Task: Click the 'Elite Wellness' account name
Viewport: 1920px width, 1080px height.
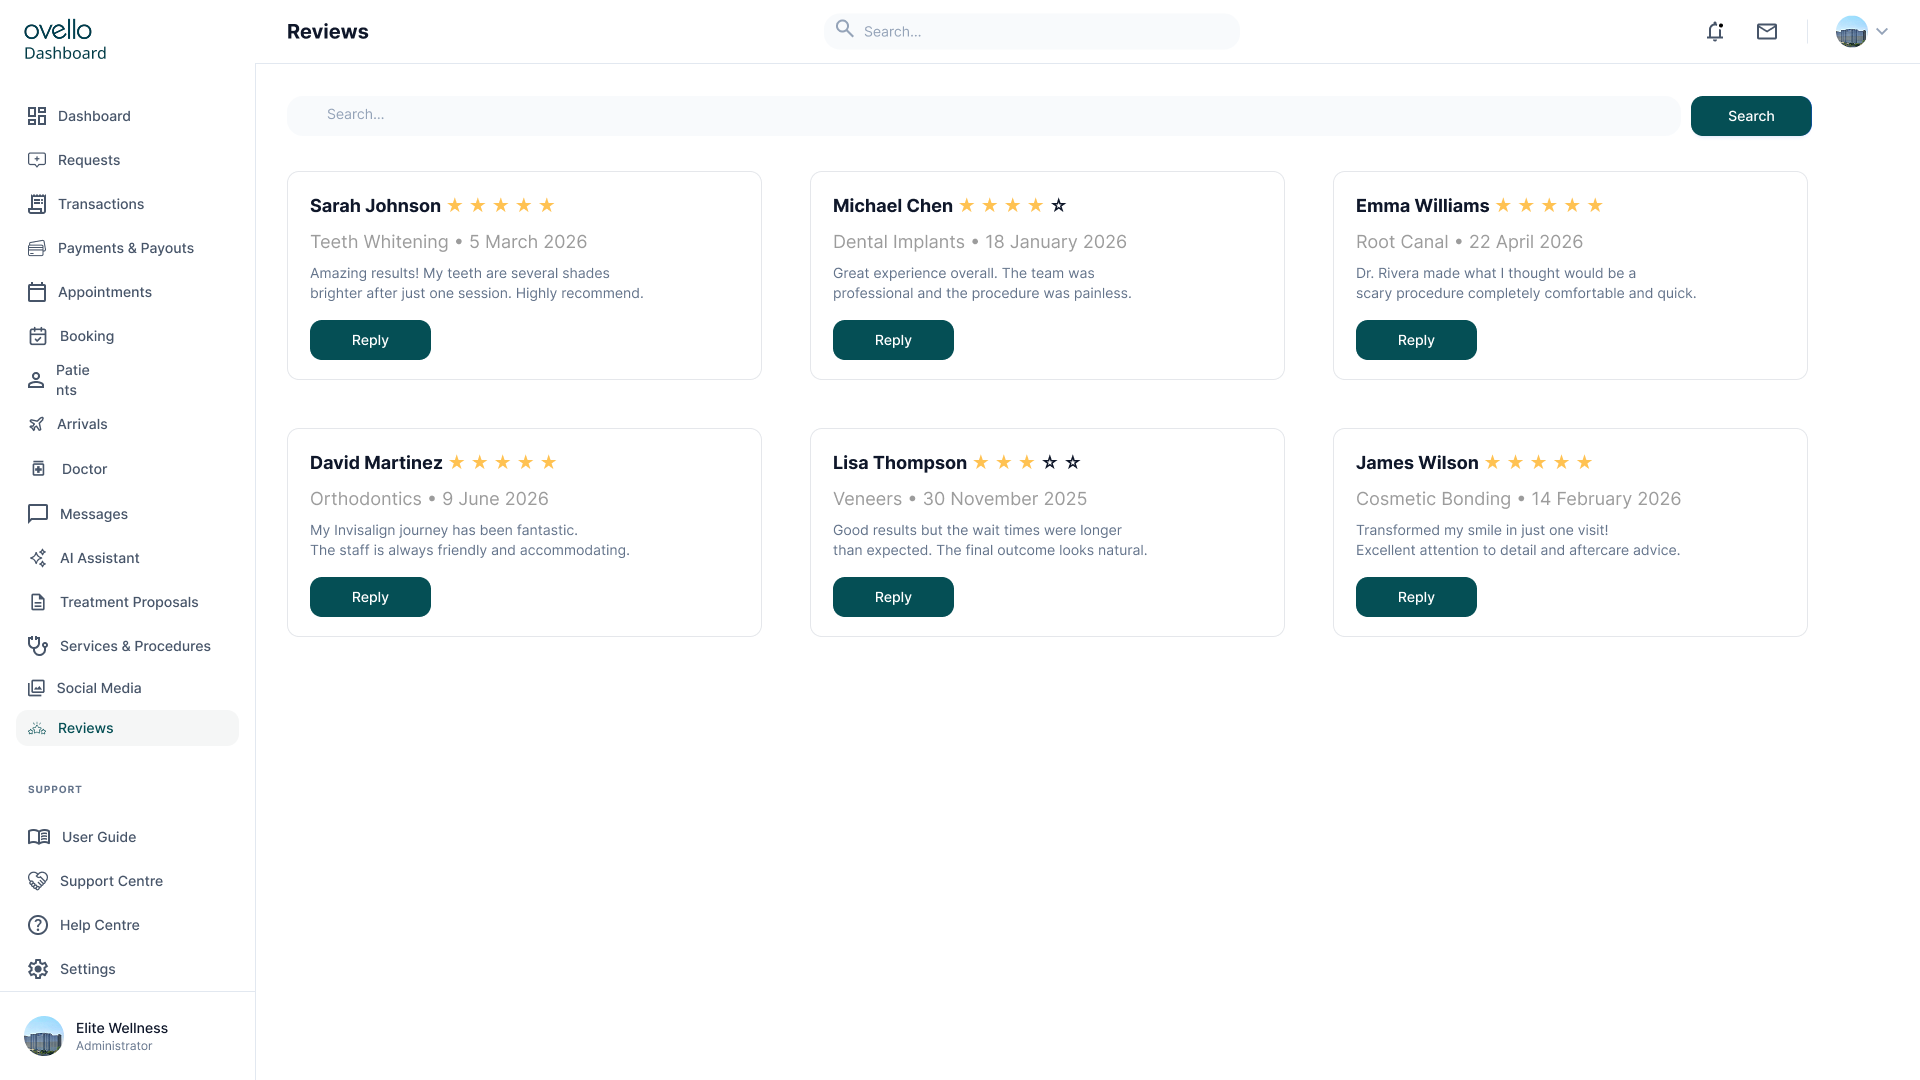Action: pos(122,1028)
